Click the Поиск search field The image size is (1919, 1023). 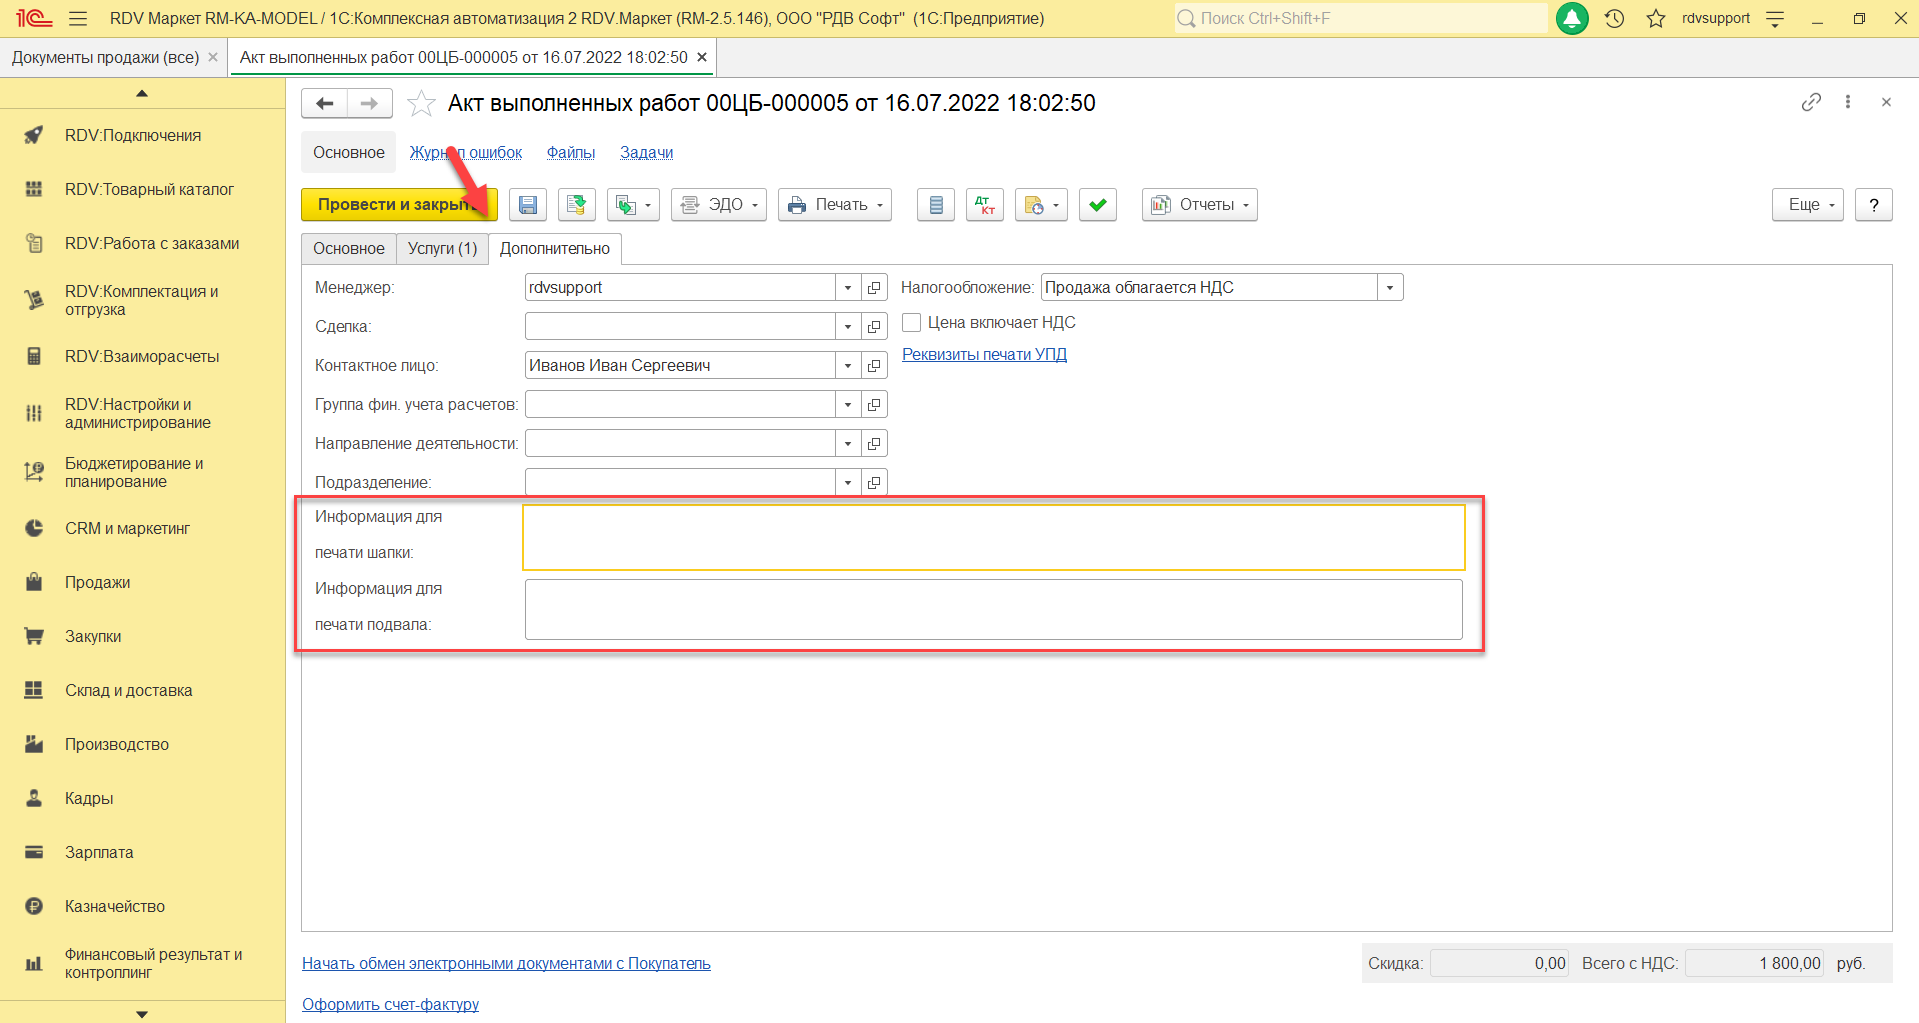pyautogui.click(x=1361, y=18)
